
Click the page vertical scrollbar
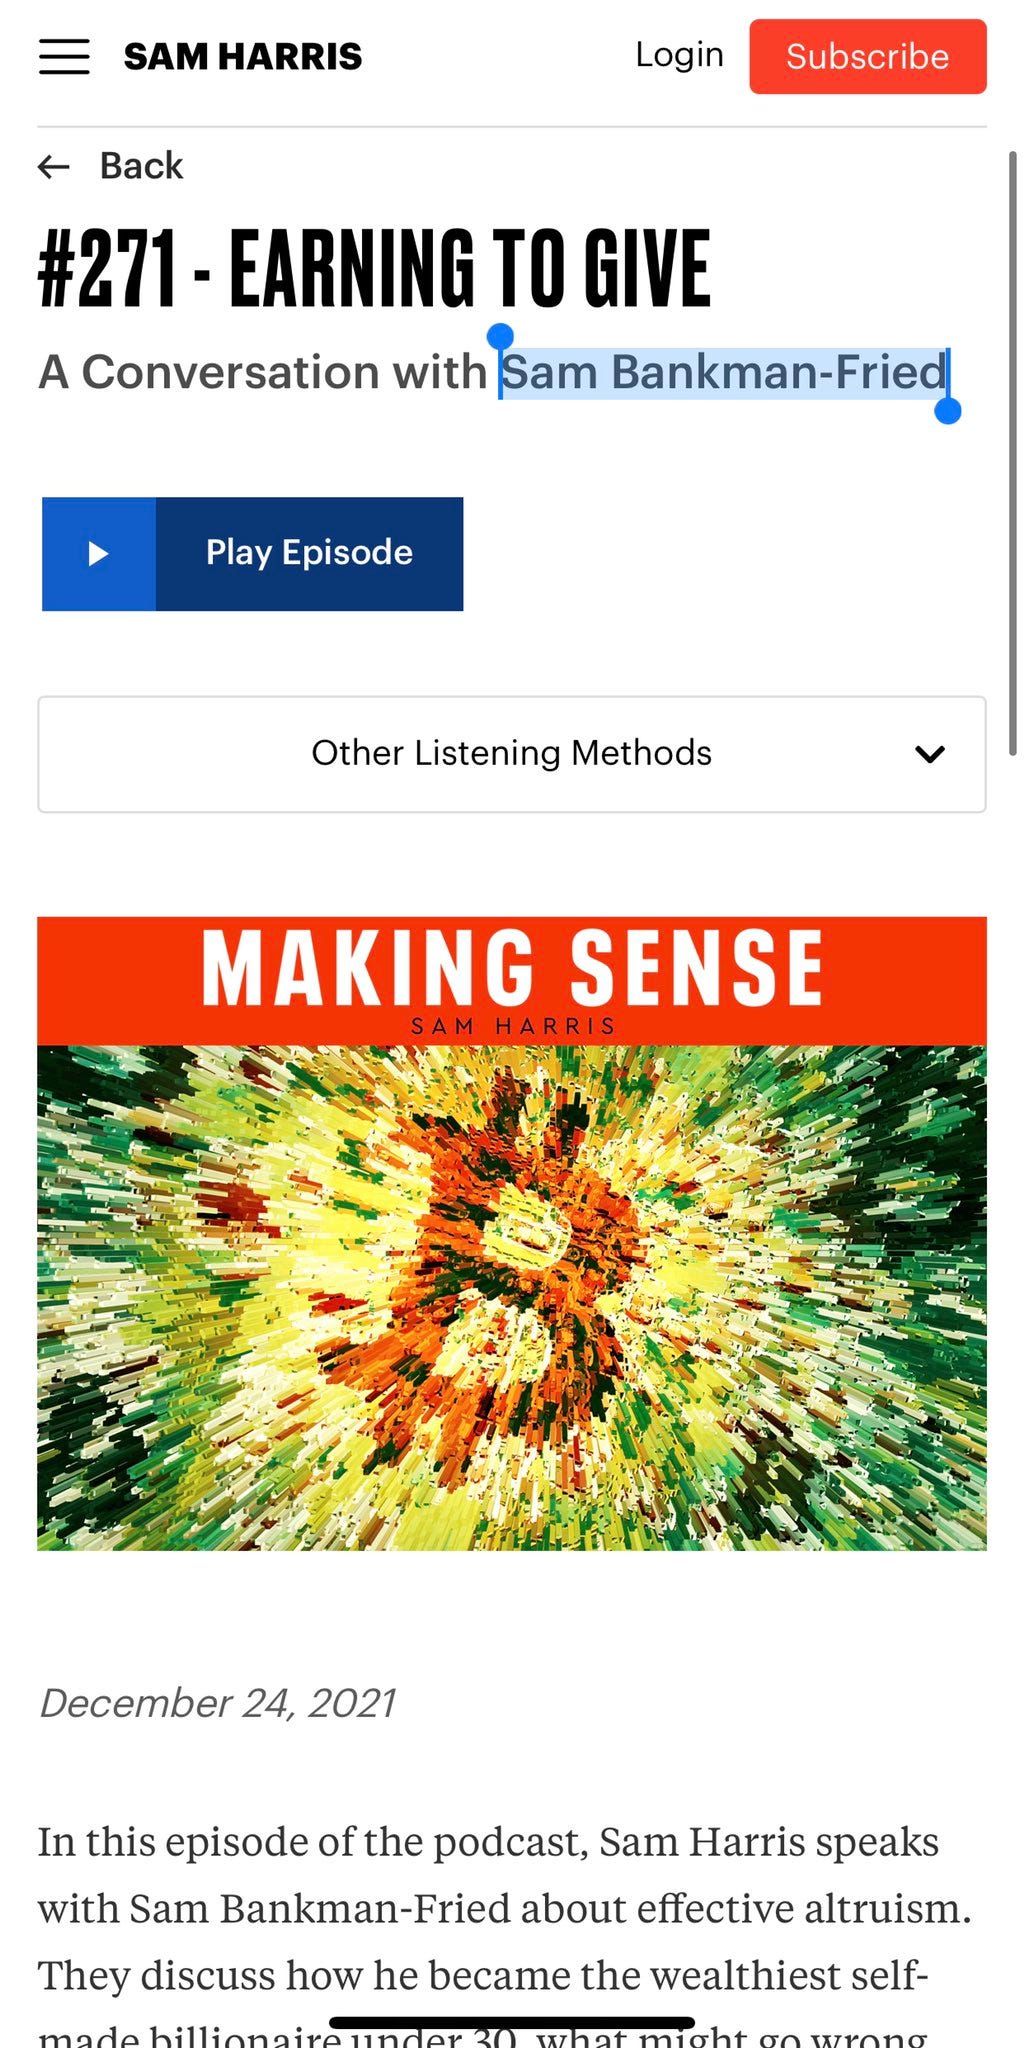tap(1012, 452)
